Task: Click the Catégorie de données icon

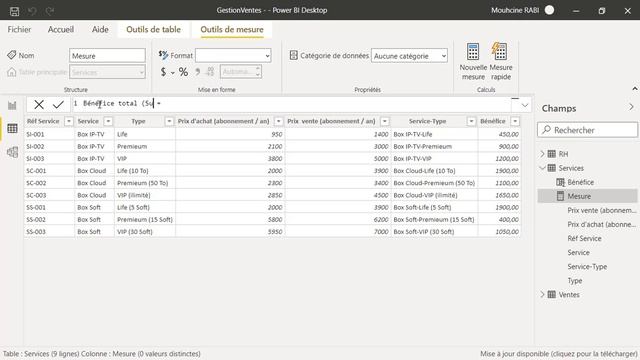Action: click(293, 55)
